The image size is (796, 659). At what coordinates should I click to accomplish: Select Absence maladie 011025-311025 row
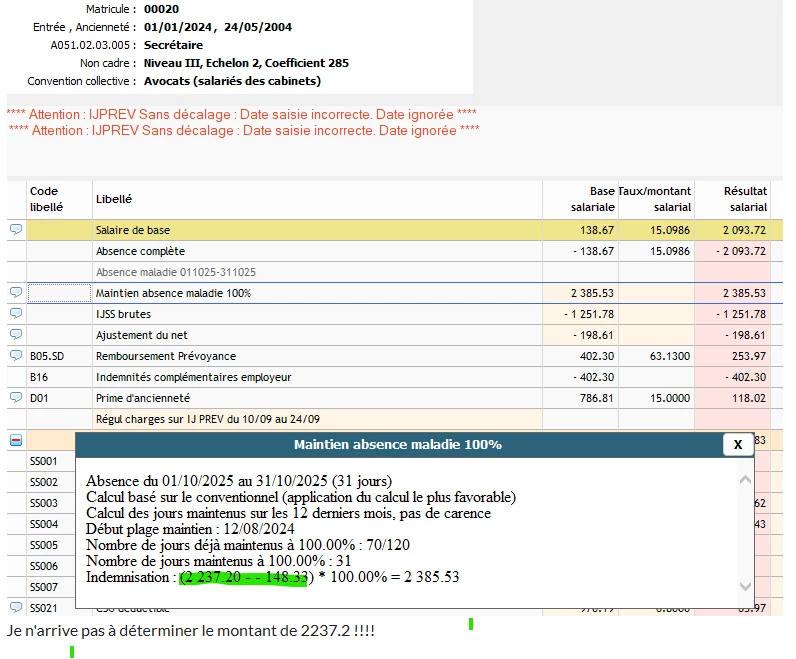(176, 272)
